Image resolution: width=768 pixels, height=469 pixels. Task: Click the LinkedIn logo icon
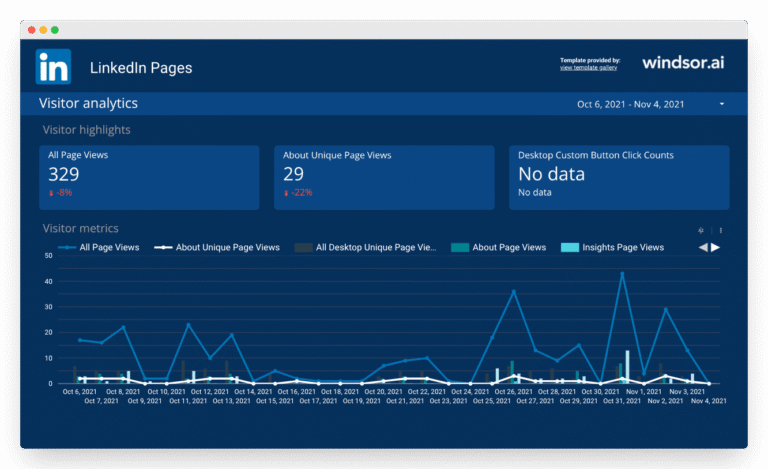tap(53, 67)
